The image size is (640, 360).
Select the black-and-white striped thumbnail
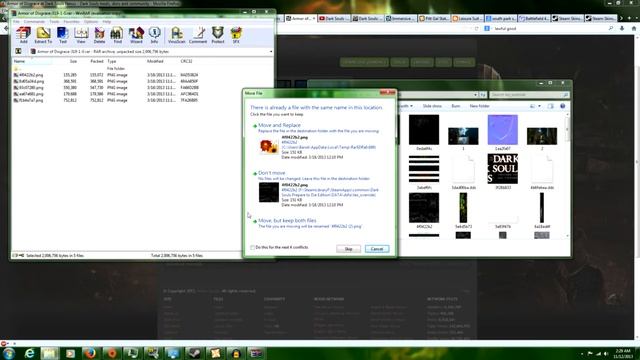[x=424, y=169]
